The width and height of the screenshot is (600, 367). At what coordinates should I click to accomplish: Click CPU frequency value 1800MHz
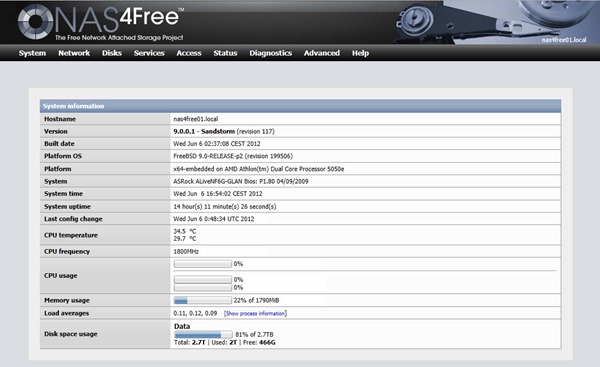(186, 251)
